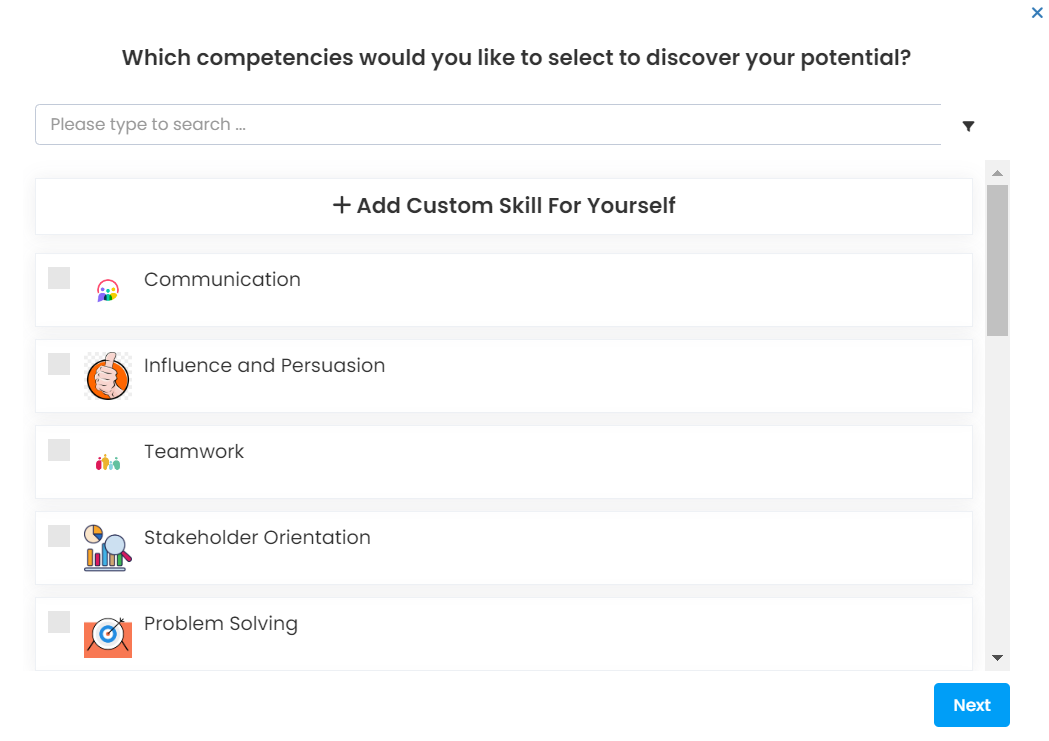The height and width of the screenshot is (741, 1049).
Task: Open the filter funnel icon
Action: point(968,126)
